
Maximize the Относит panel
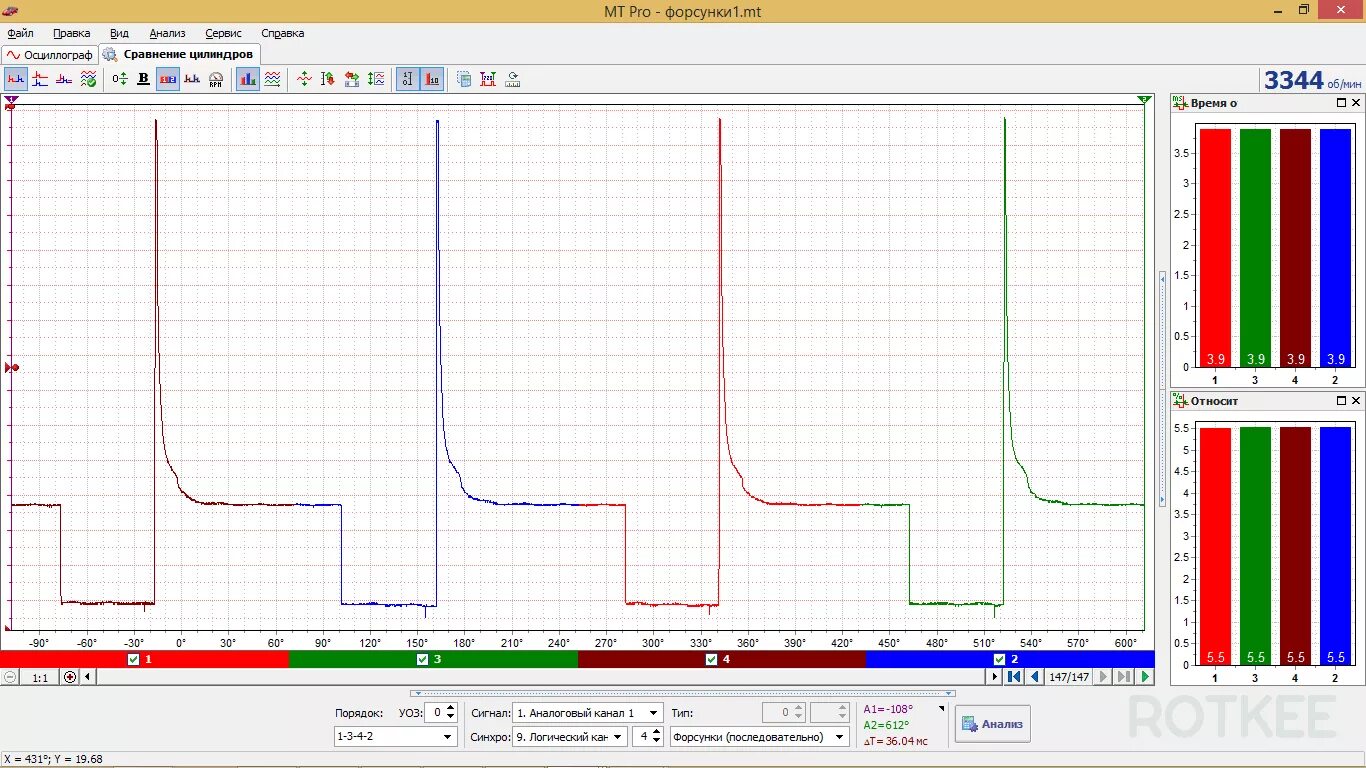tap(1341, 401)
